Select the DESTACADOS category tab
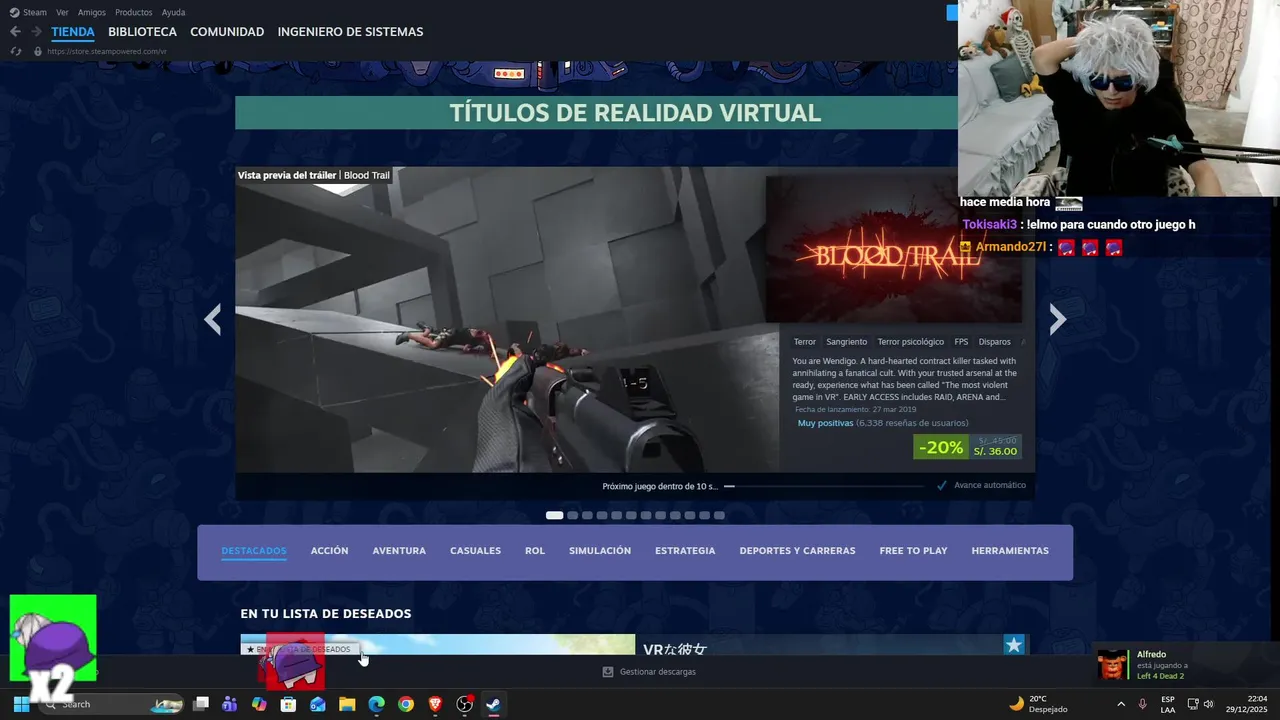The width and height of the screenshot is (1280, 720). [x=254, y=551]
